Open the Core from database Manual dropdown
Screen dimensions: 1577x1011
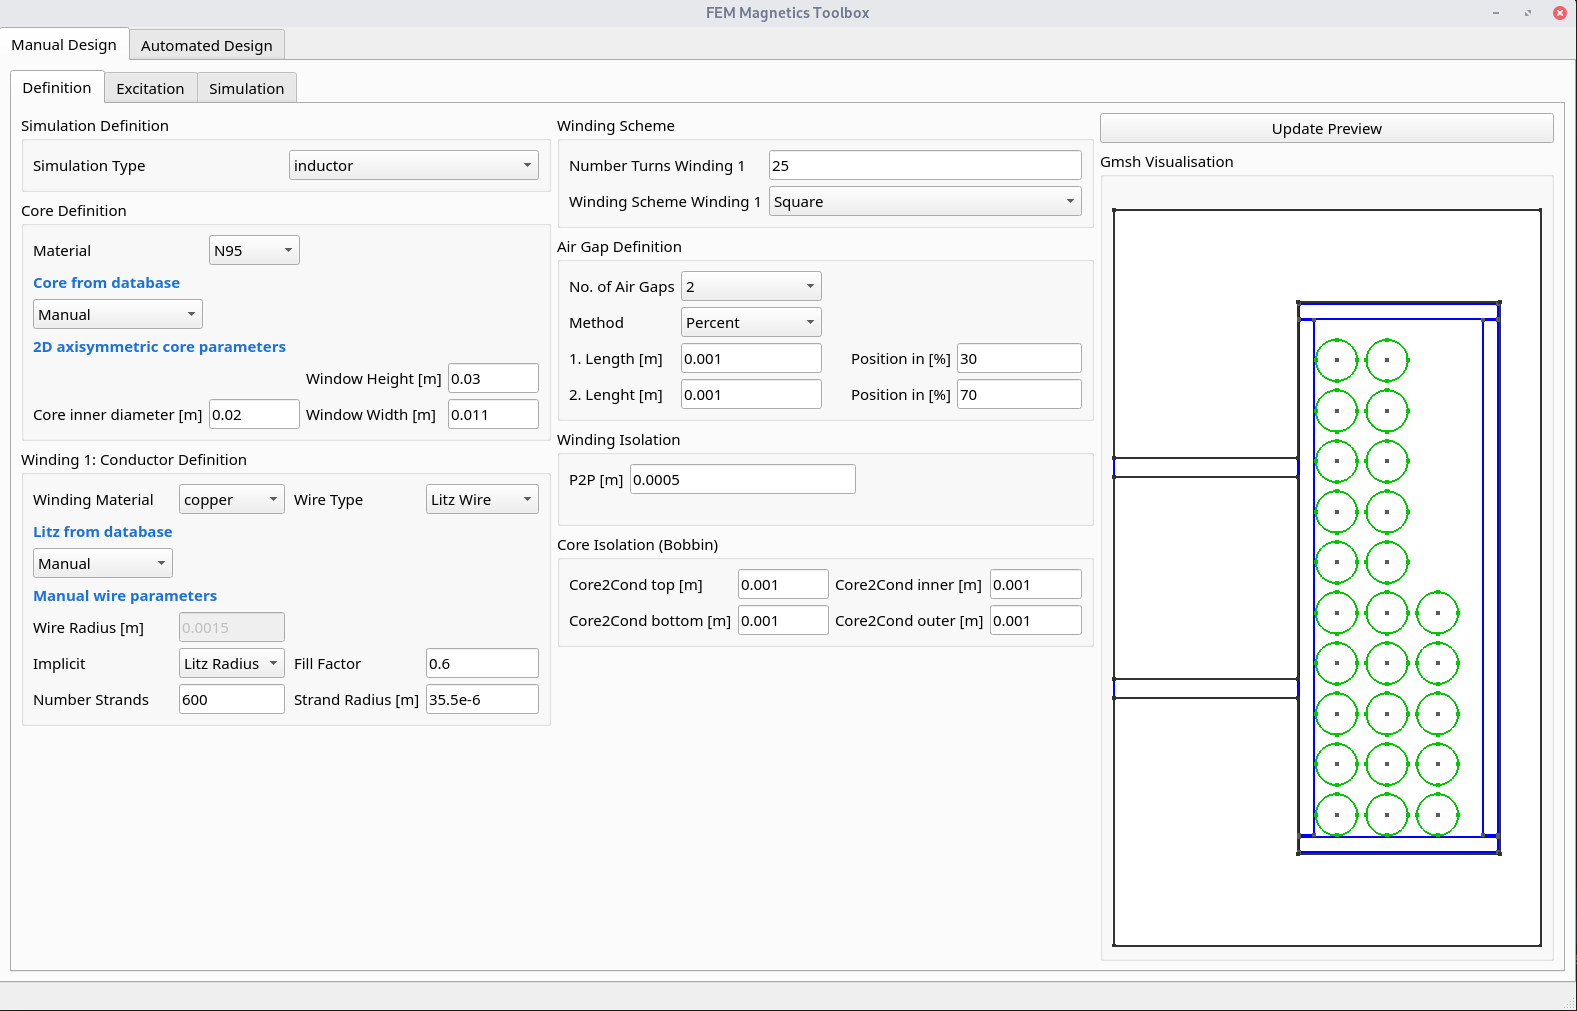pos(118,314)
